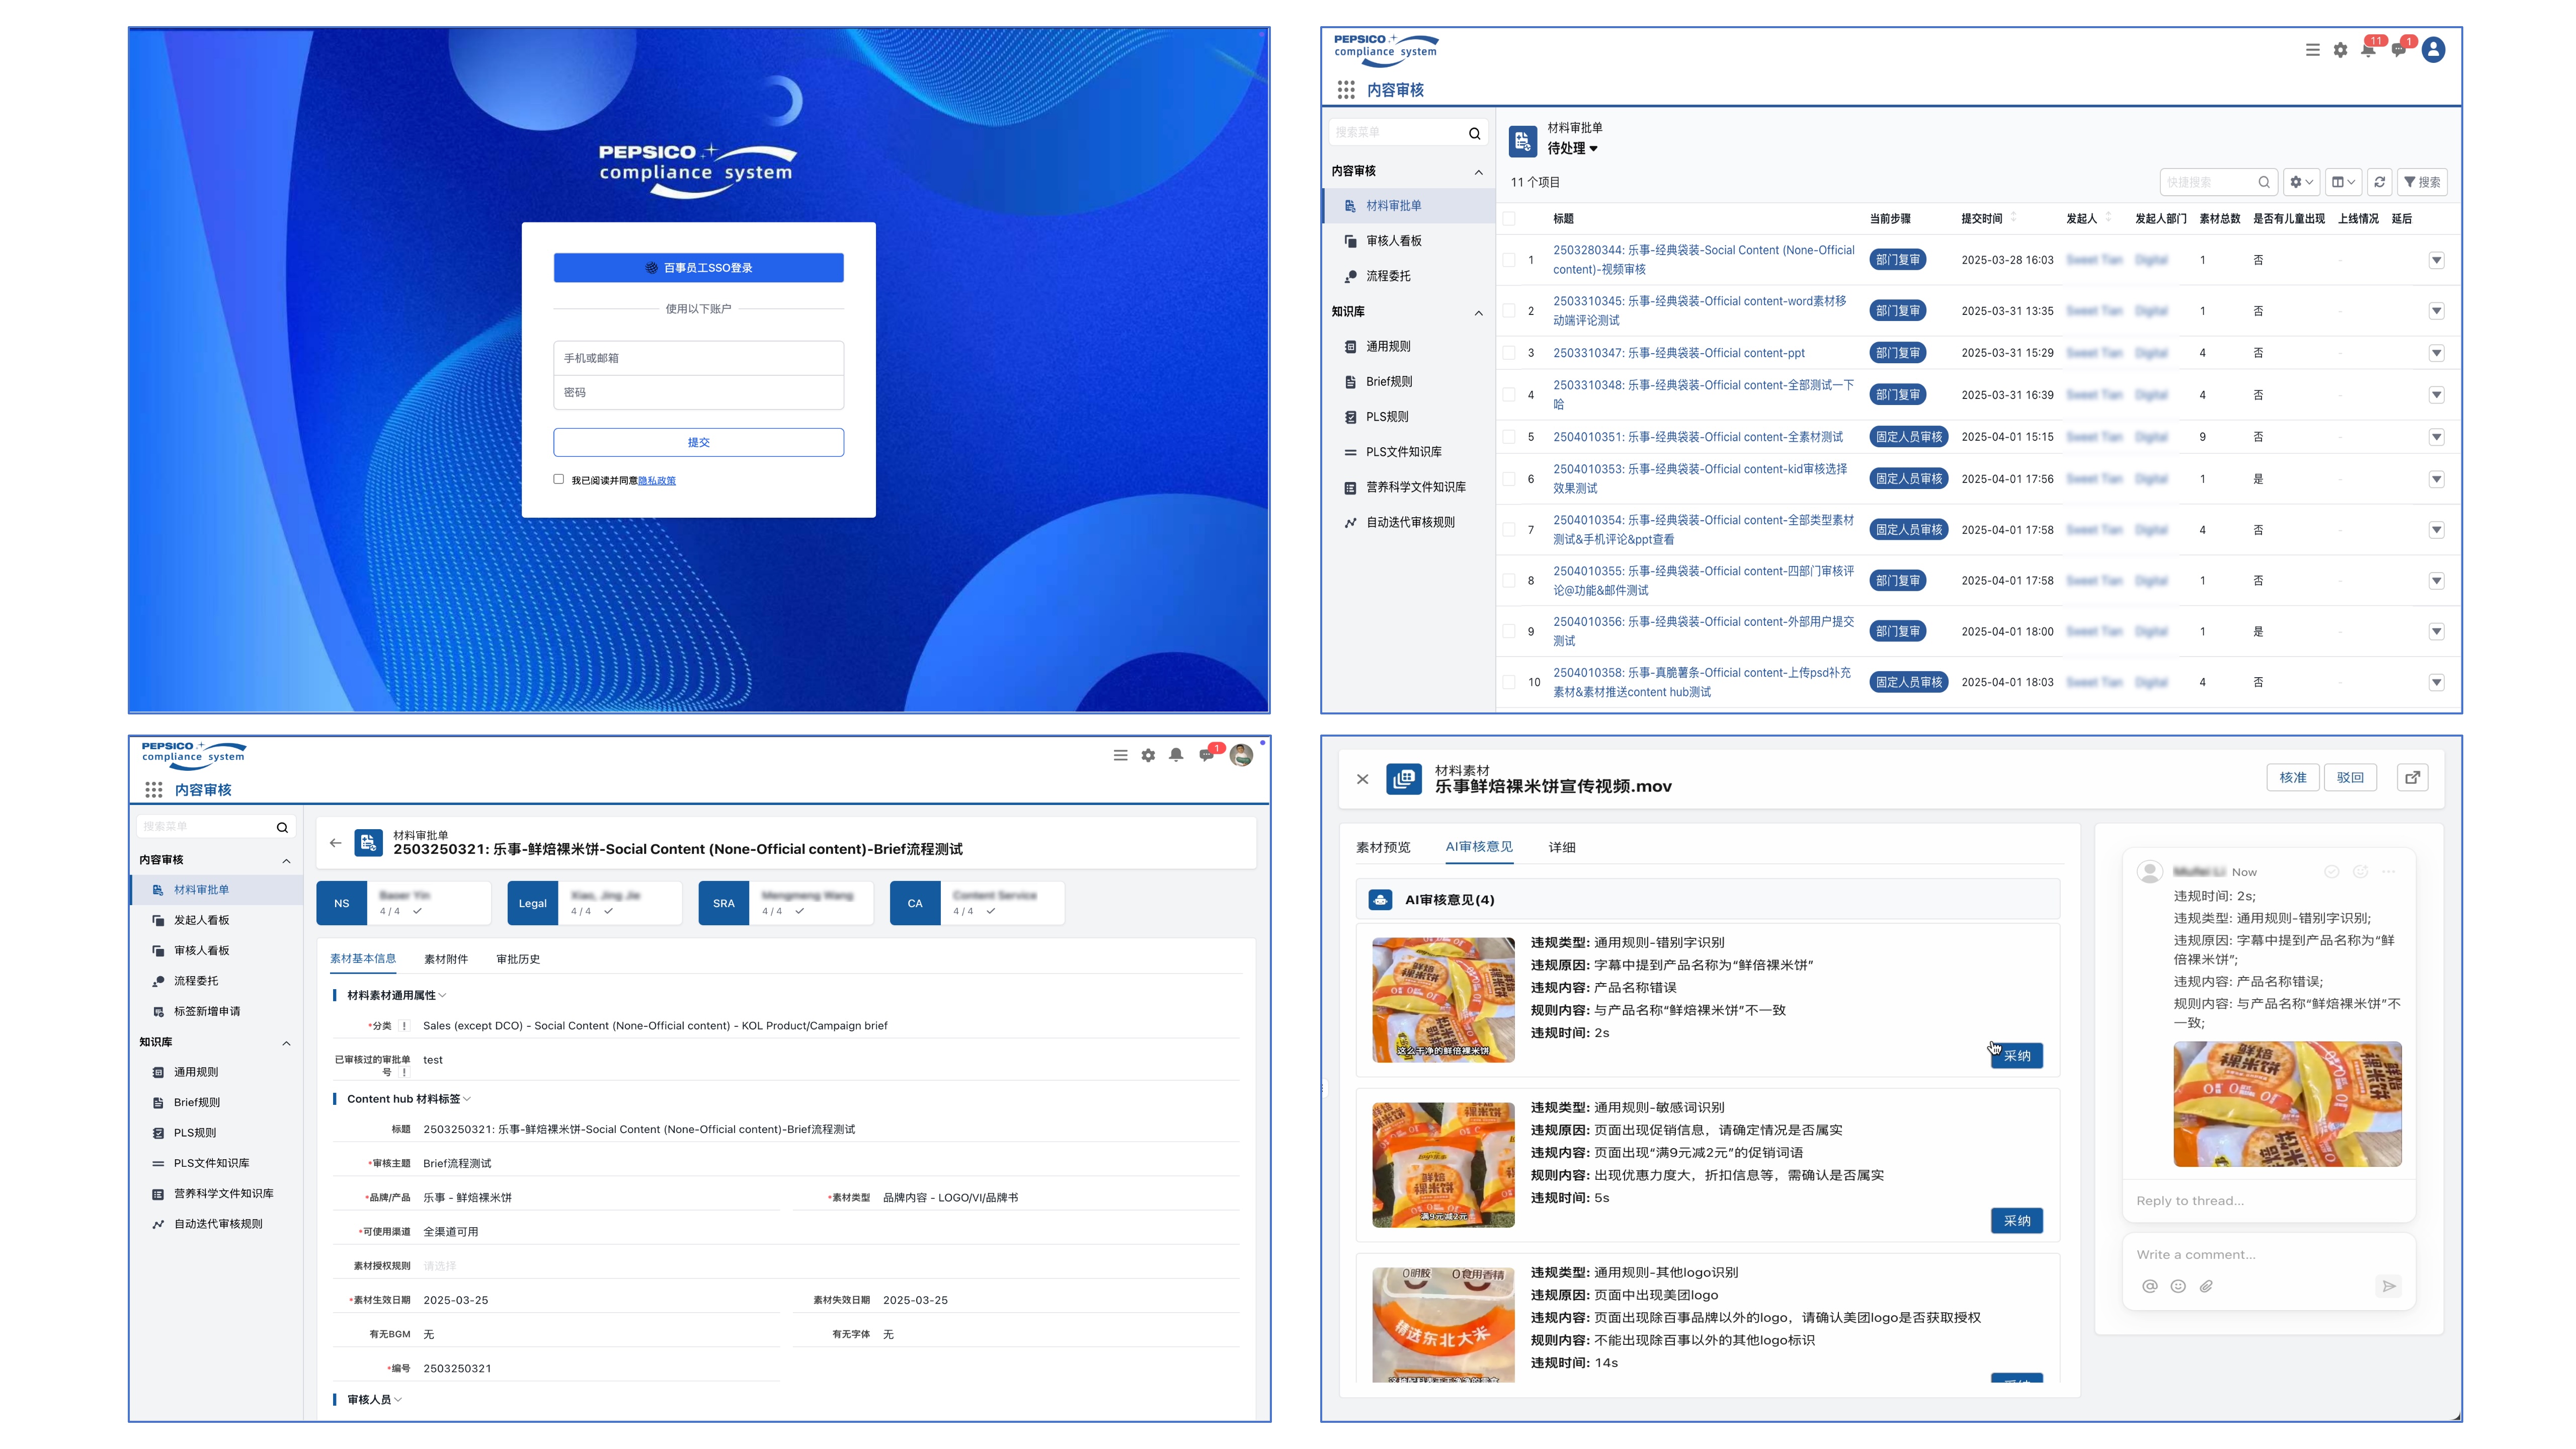This screenshot has width=2576, height=1449.
Task: Click 提交 on the login form
Action: pyautogui.click(x=698, y=442)
